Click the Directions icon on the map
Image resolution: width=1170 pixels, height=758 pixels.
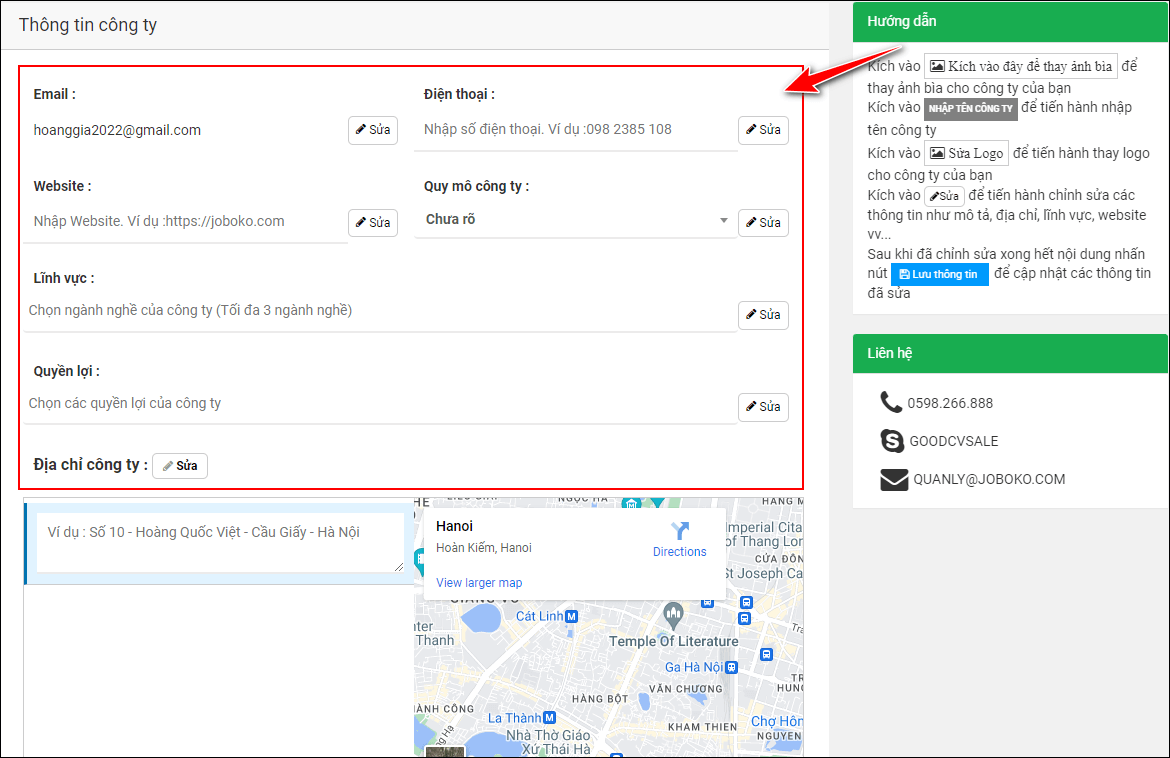click(680, 531)
